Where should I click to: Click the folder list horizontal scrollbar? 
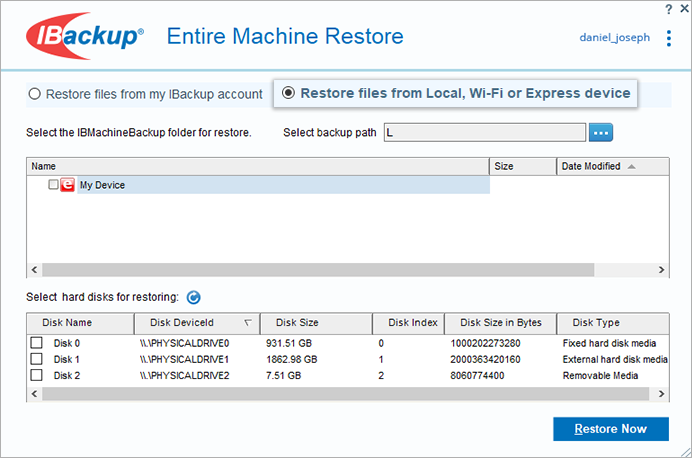[318, 270]
